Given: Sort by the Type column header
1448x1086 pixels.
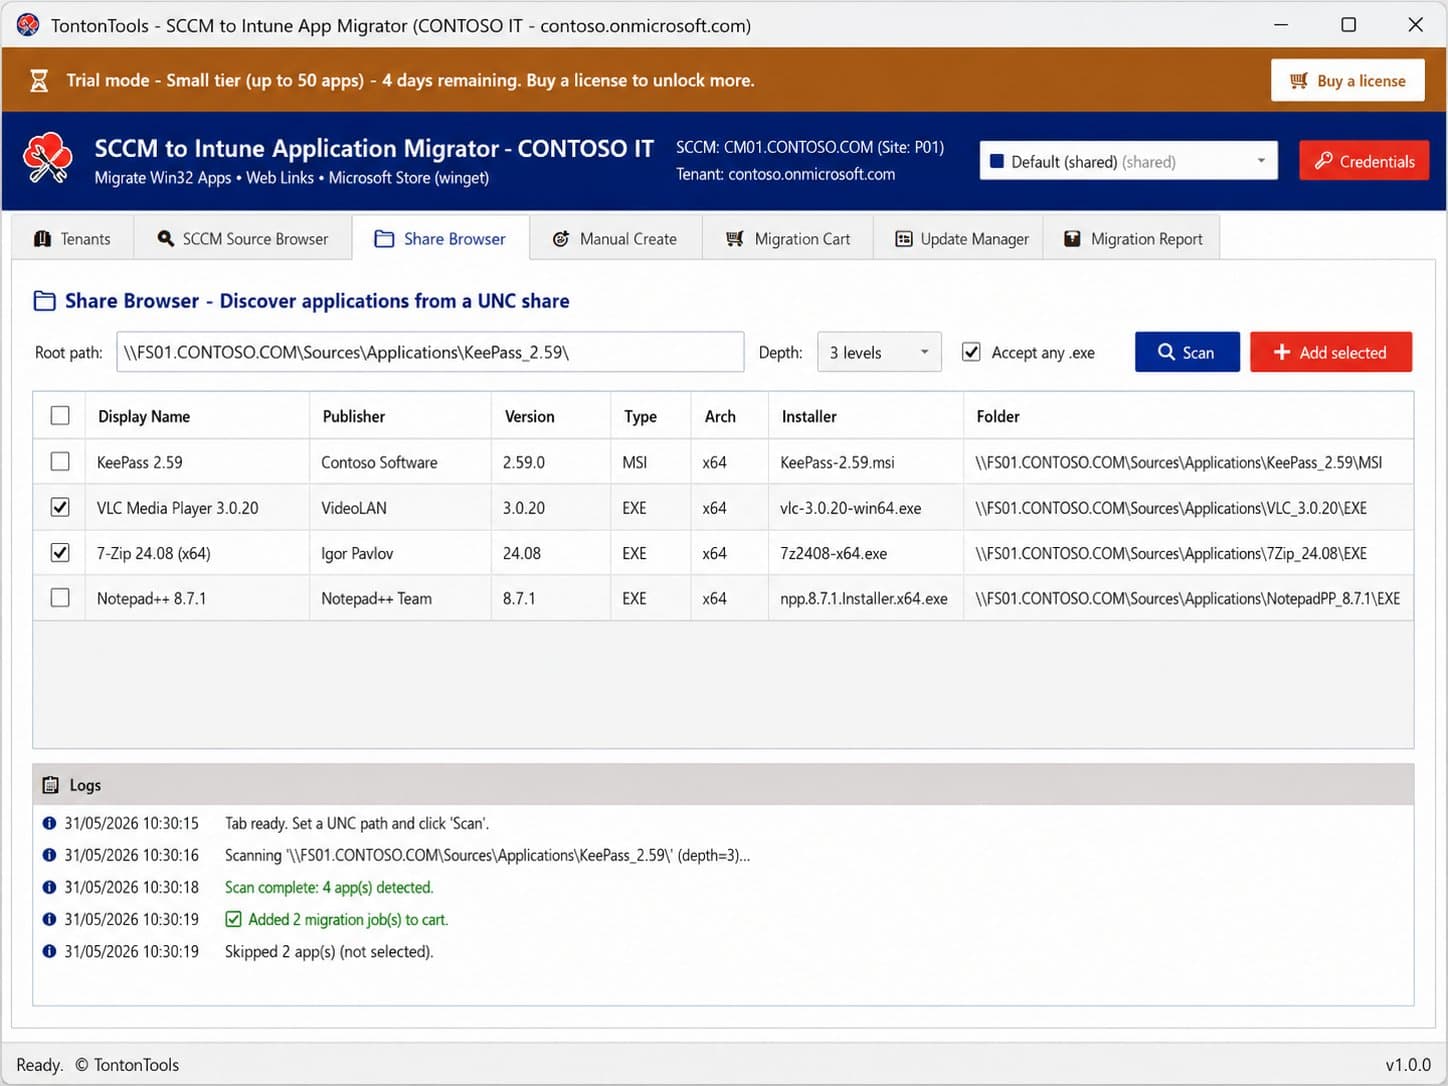Looking at the screenshot, I should (x=651, y=416).
